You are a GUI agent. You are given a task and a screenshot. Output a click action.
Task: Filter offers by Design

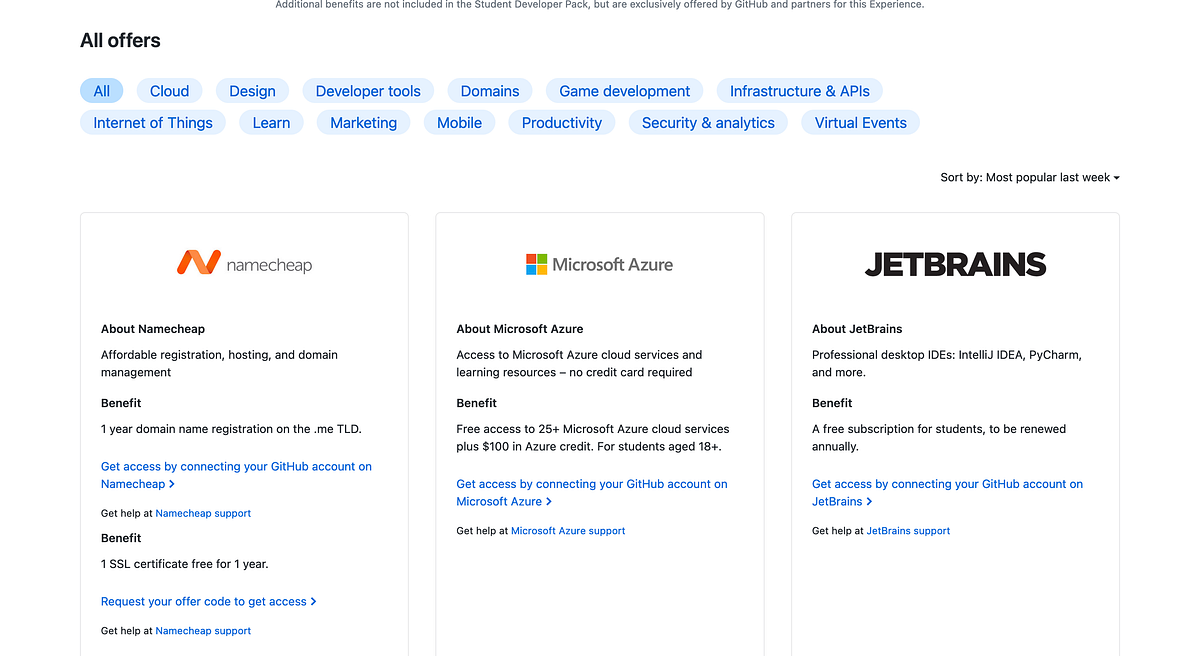click(252, 91)
